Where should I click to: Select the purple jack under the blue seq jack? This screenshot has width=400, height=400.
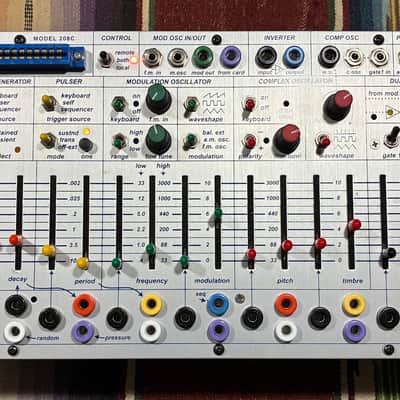[x=218, y=331]
